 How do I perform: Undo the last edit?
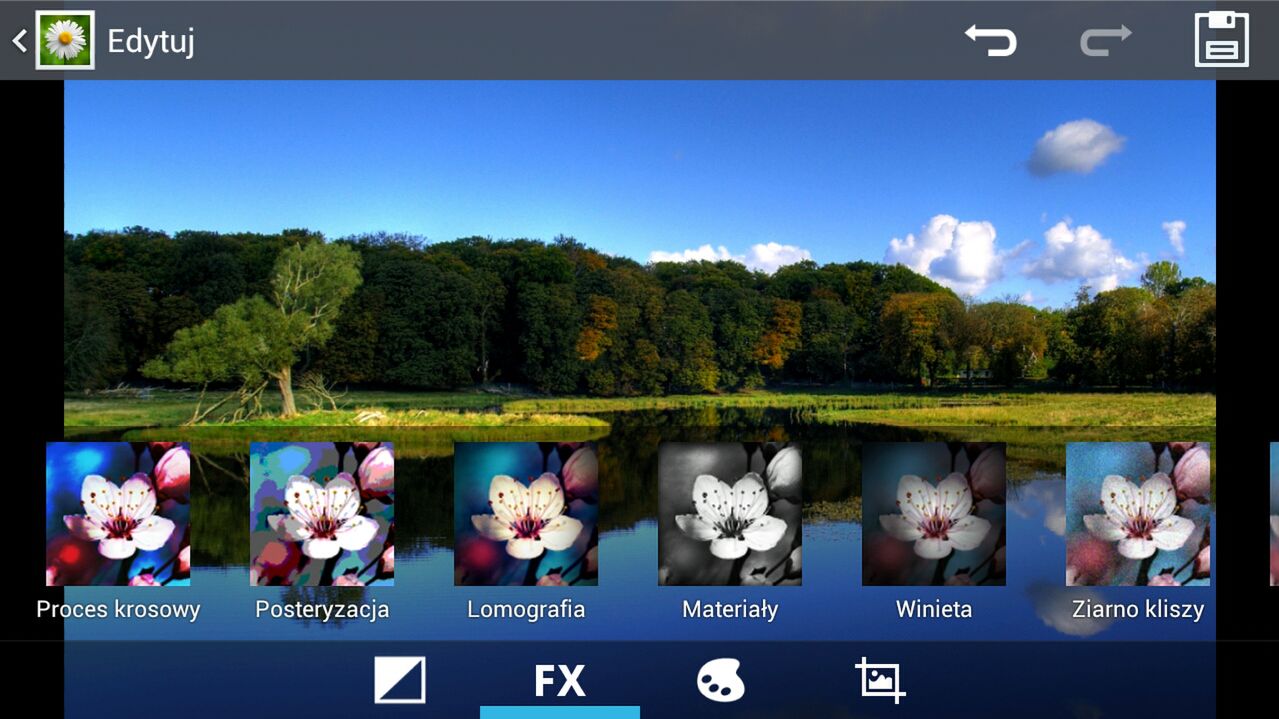[991, 40]
